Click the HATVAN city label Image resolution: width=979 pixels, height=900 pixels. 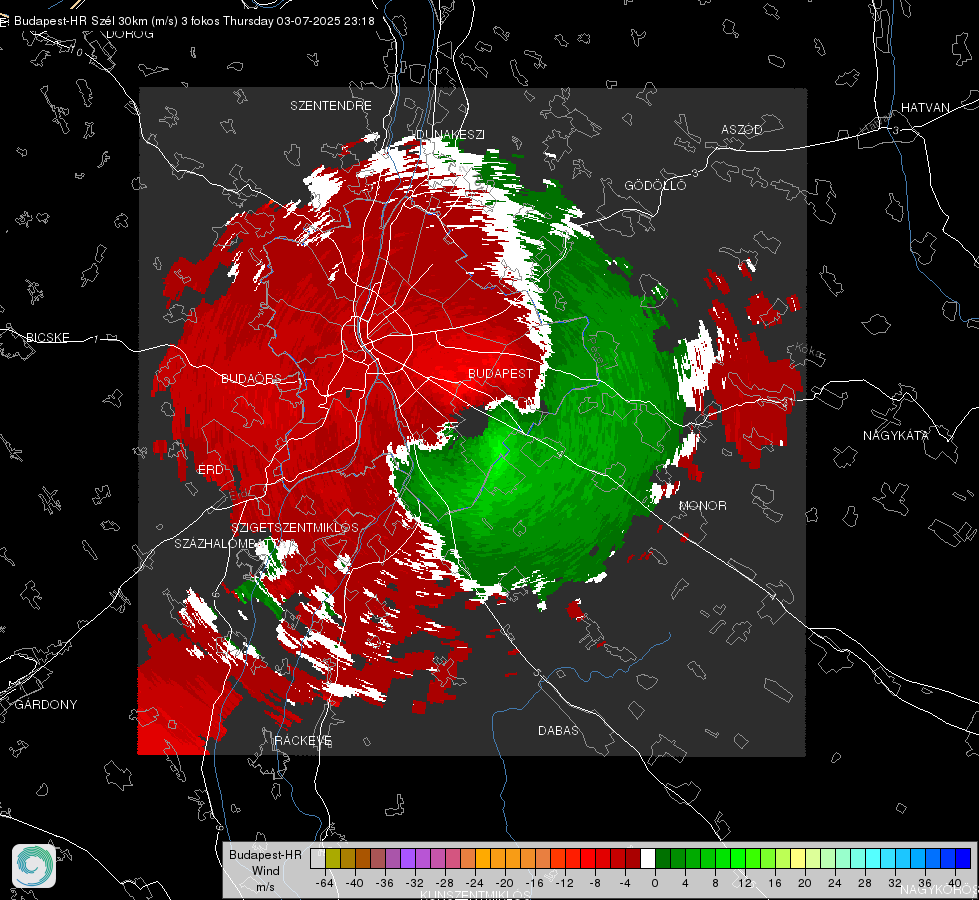(x=925, y=107)
